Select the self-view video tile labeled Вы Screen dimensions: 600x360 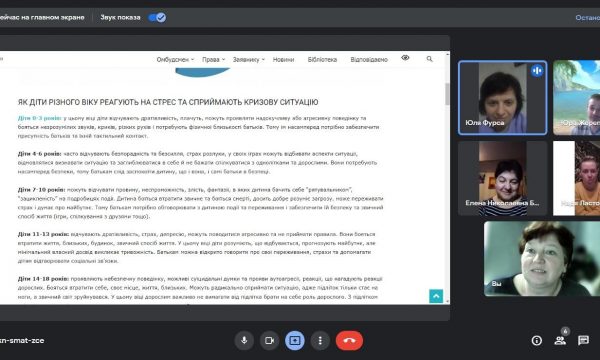pyautogui.click(x=542, y=259)
